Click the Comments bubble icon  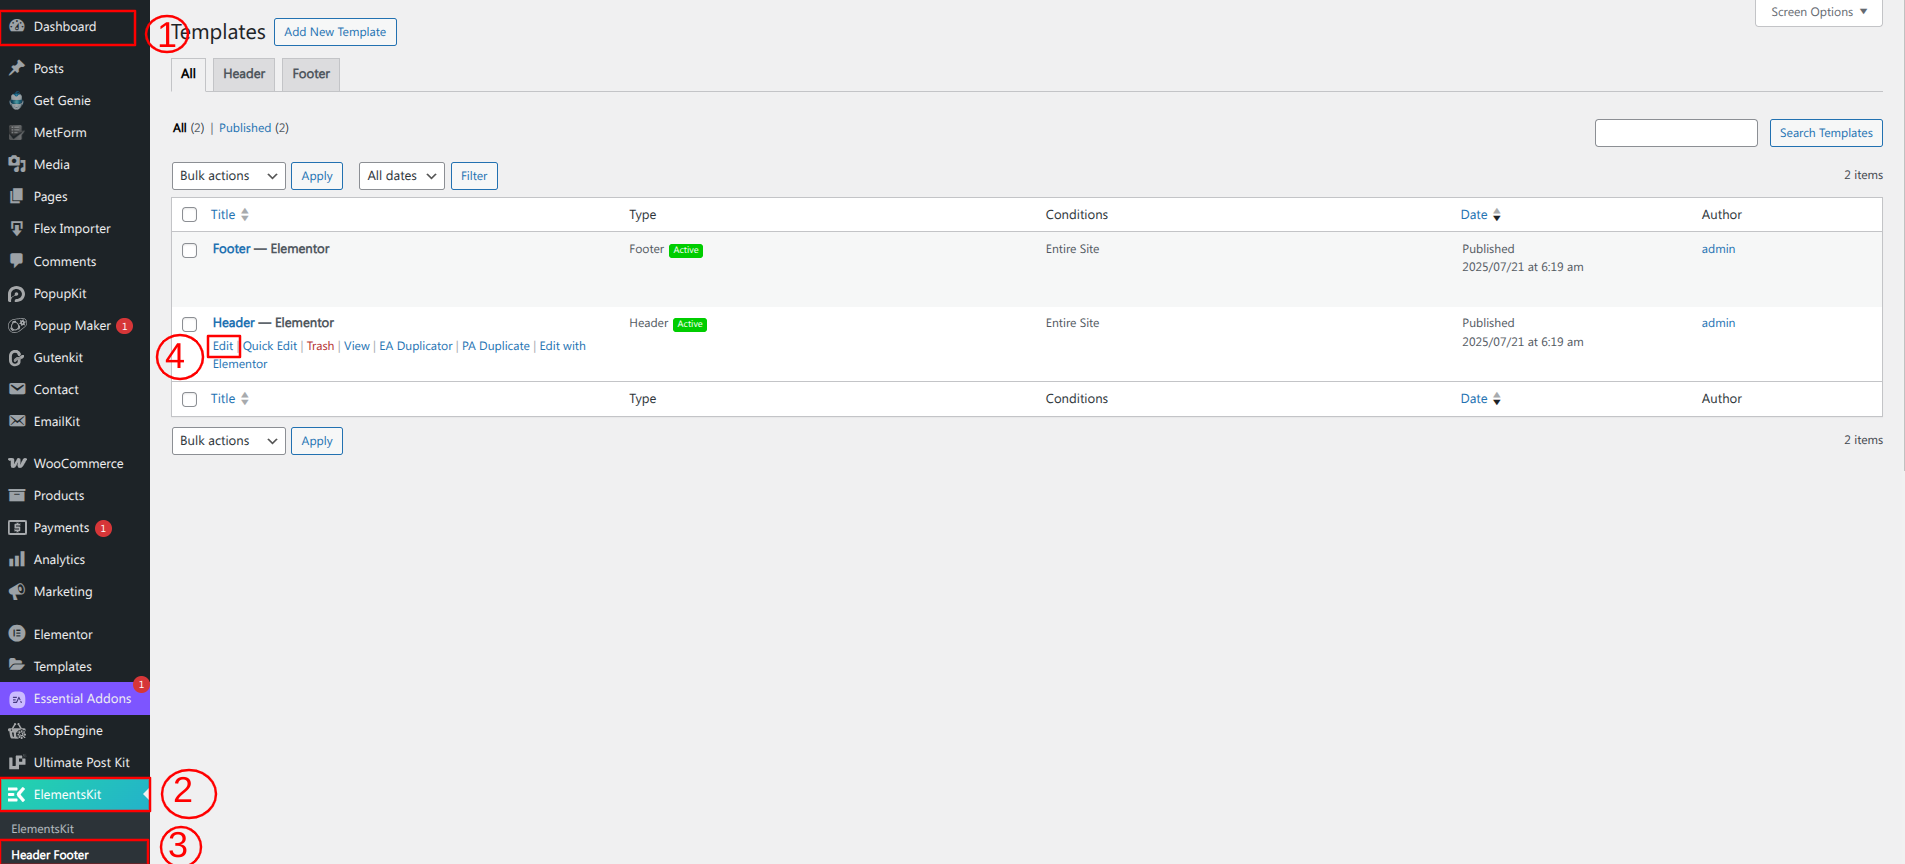pyautogui.click(x=17, y=261)
